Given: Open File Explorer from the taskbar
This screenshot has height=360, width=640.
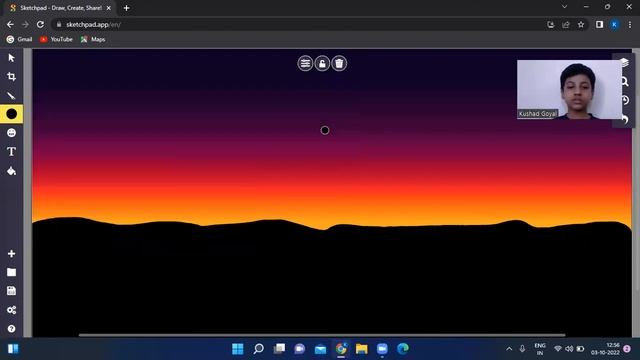Looking at the screenshot, I should point(362,349).
